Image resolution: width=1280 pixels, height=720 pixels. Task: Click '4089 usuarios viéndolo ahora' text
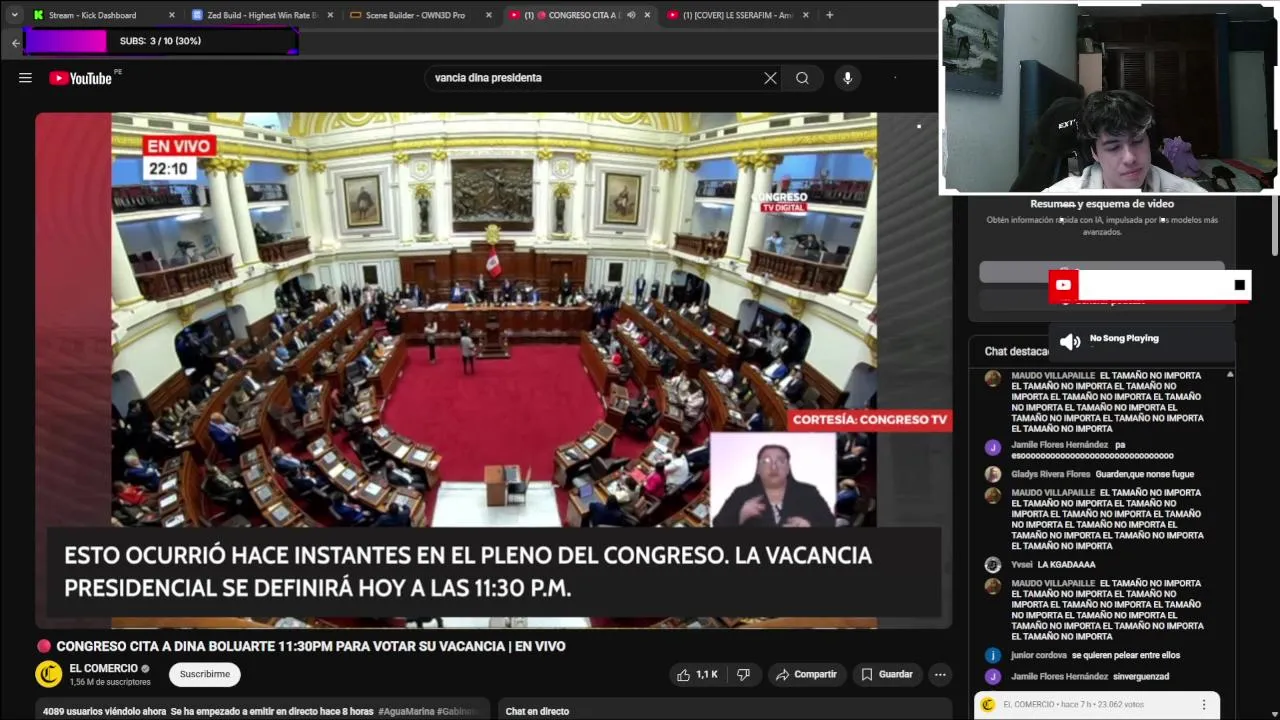[104, 712]
